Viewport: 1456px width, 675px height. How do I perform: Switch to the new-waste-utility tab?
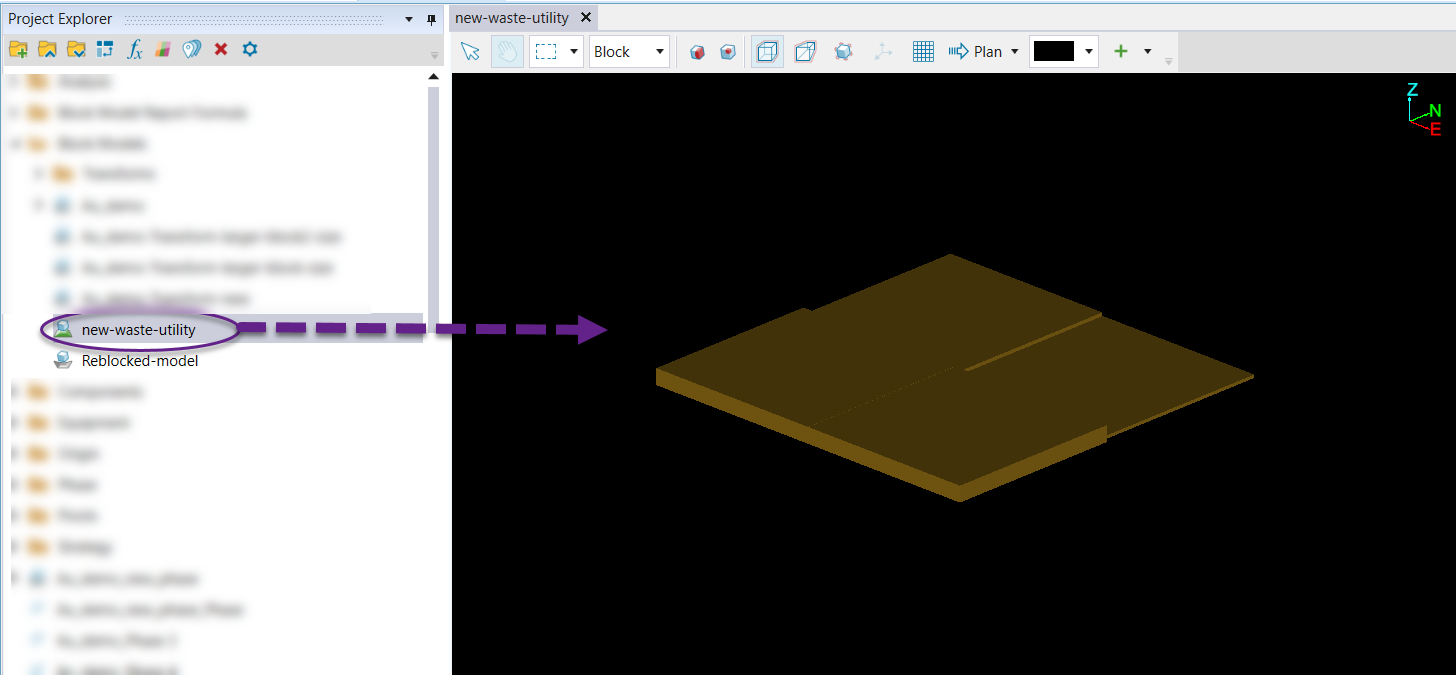(x=512, y=18)
